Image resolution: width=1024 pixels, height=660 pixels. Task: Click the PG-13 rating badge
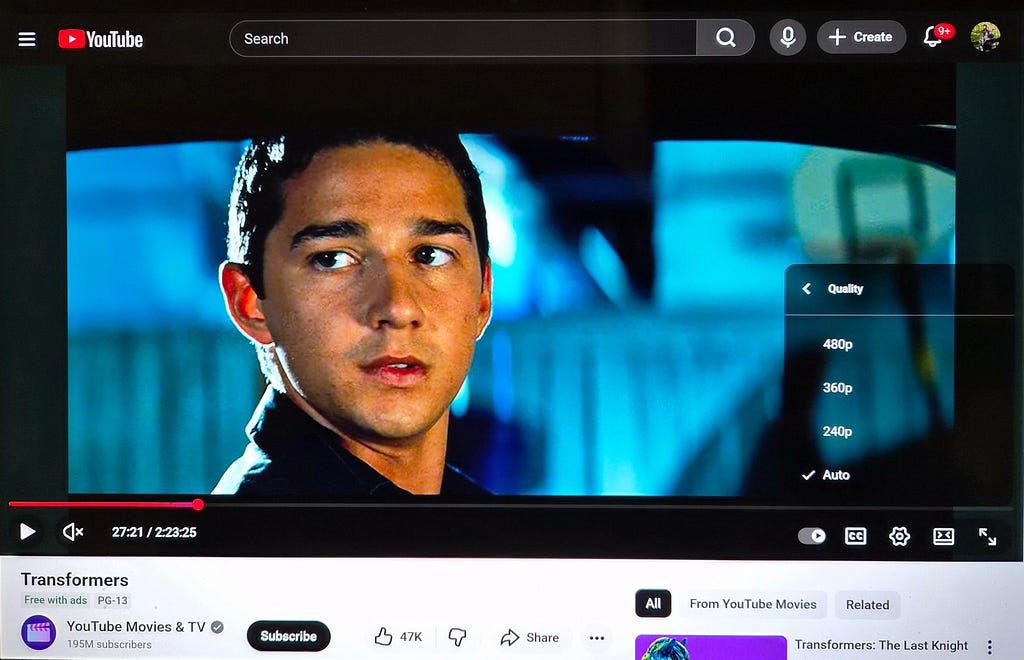click(112, 600)
